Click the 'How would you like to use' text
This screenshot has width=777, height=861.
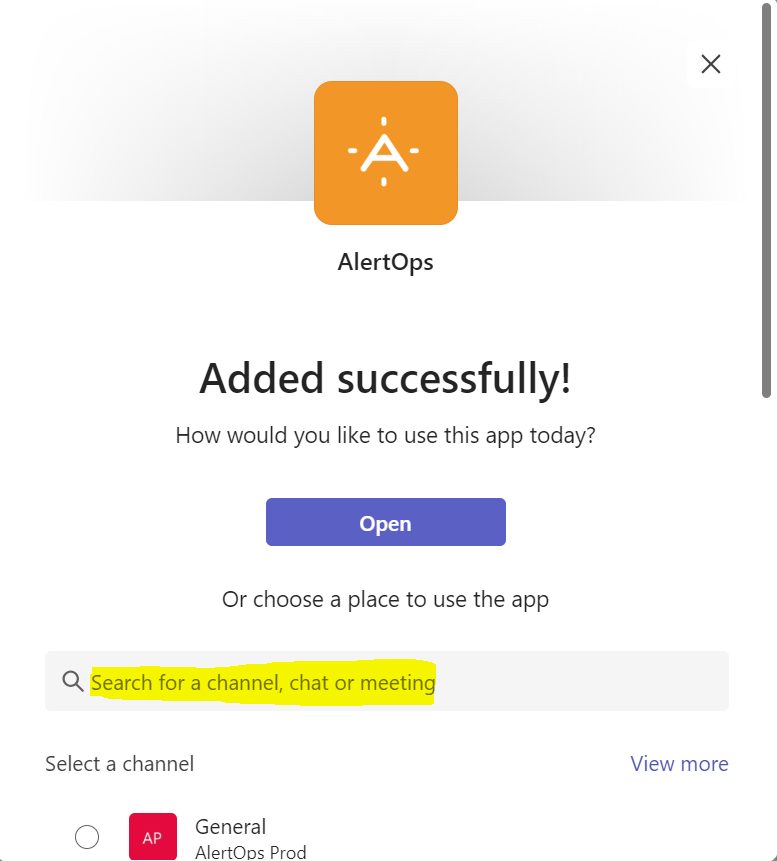[385, 436]
